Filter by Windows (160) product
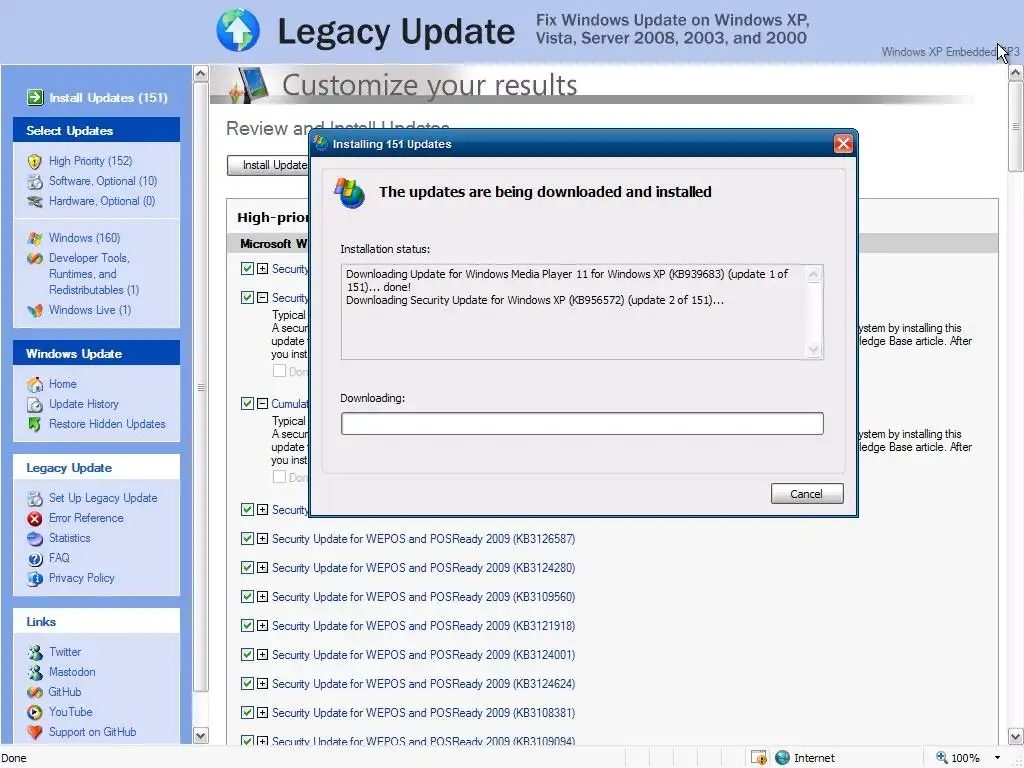The image size is (1024, 768). coord(84,238)
